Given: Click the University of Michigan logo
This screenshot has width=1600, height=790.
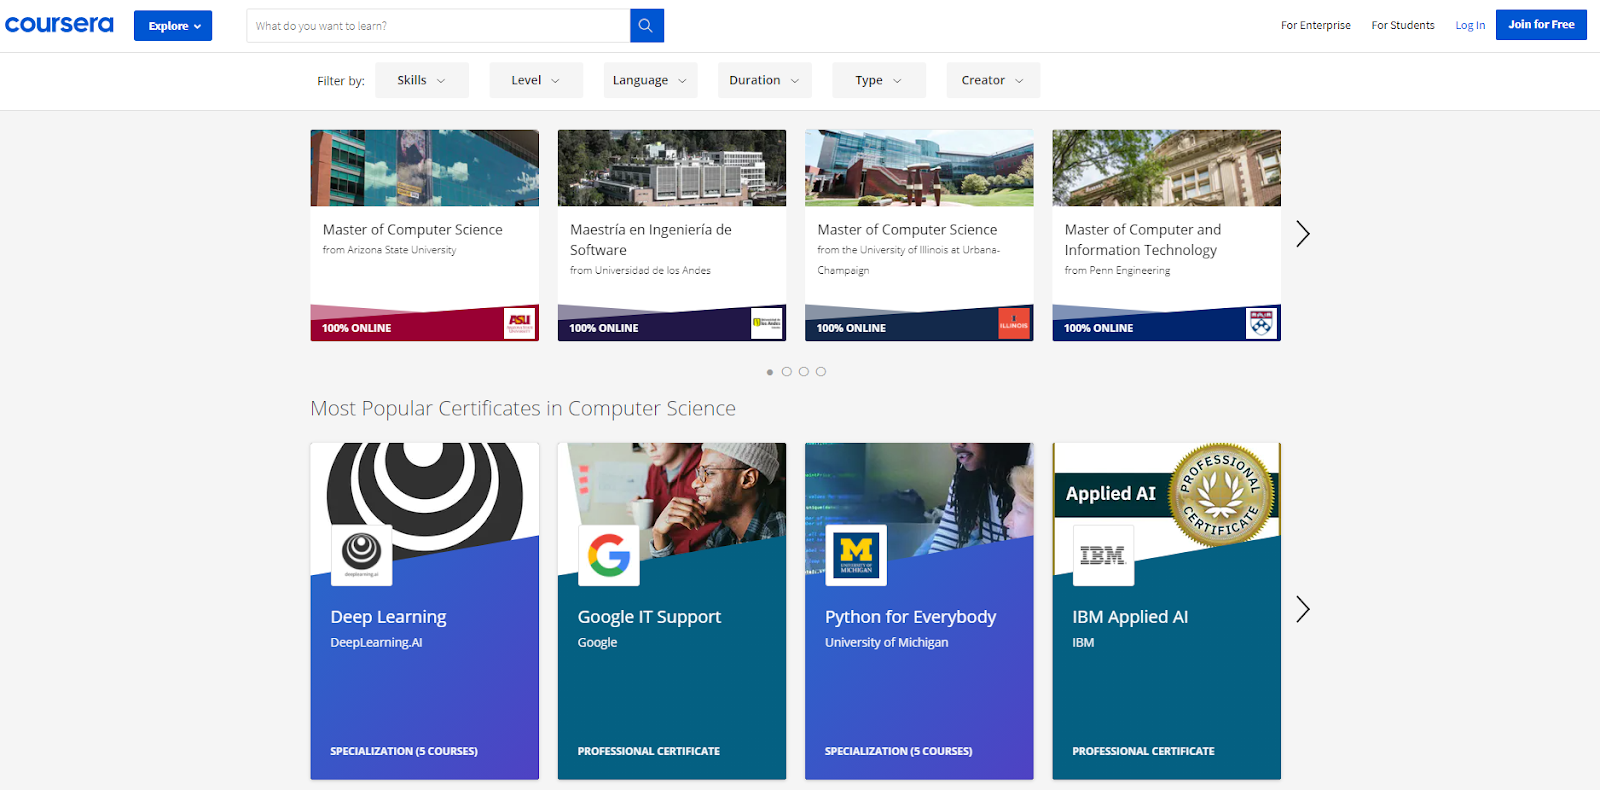Looking at the screenshot, I should pyautogui.click(x=856, y=555).
